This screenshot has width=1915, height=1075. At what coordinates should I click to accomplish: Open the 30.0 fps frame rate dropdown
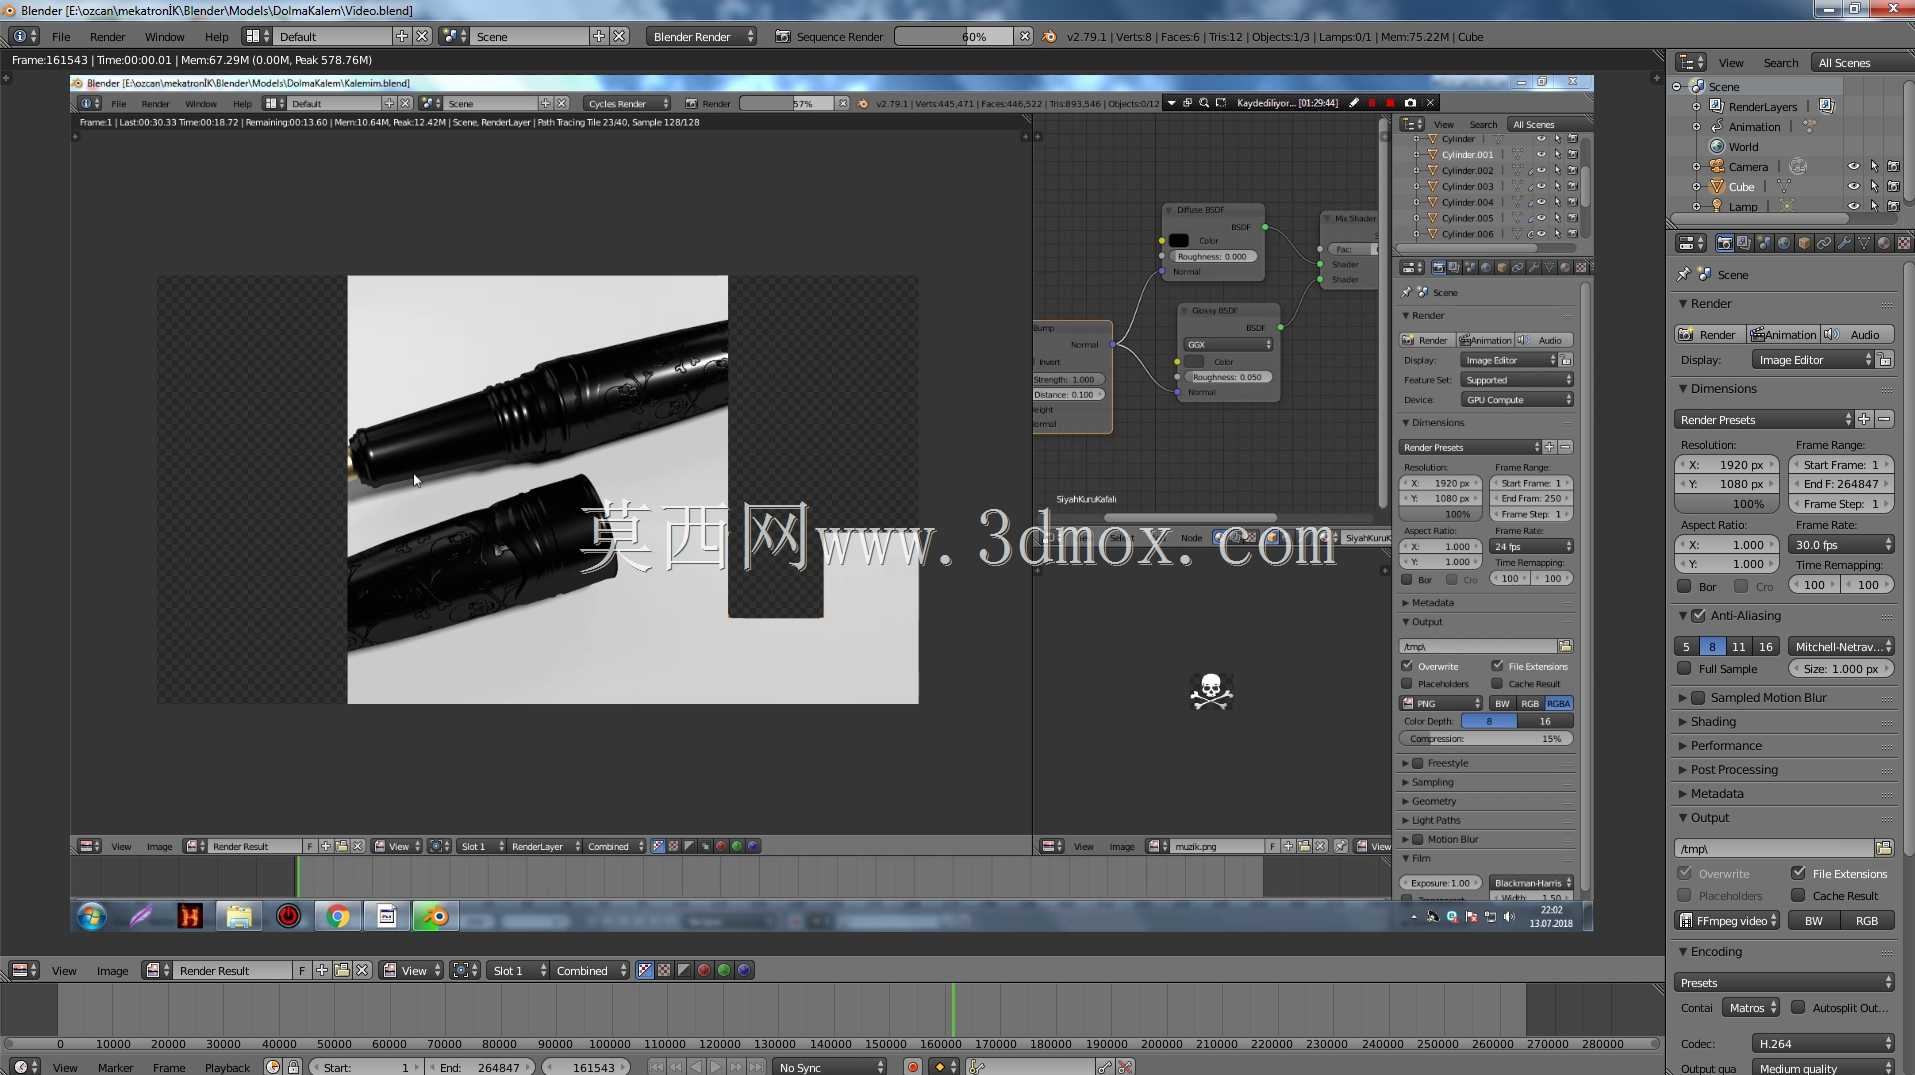click(1841, 545)
